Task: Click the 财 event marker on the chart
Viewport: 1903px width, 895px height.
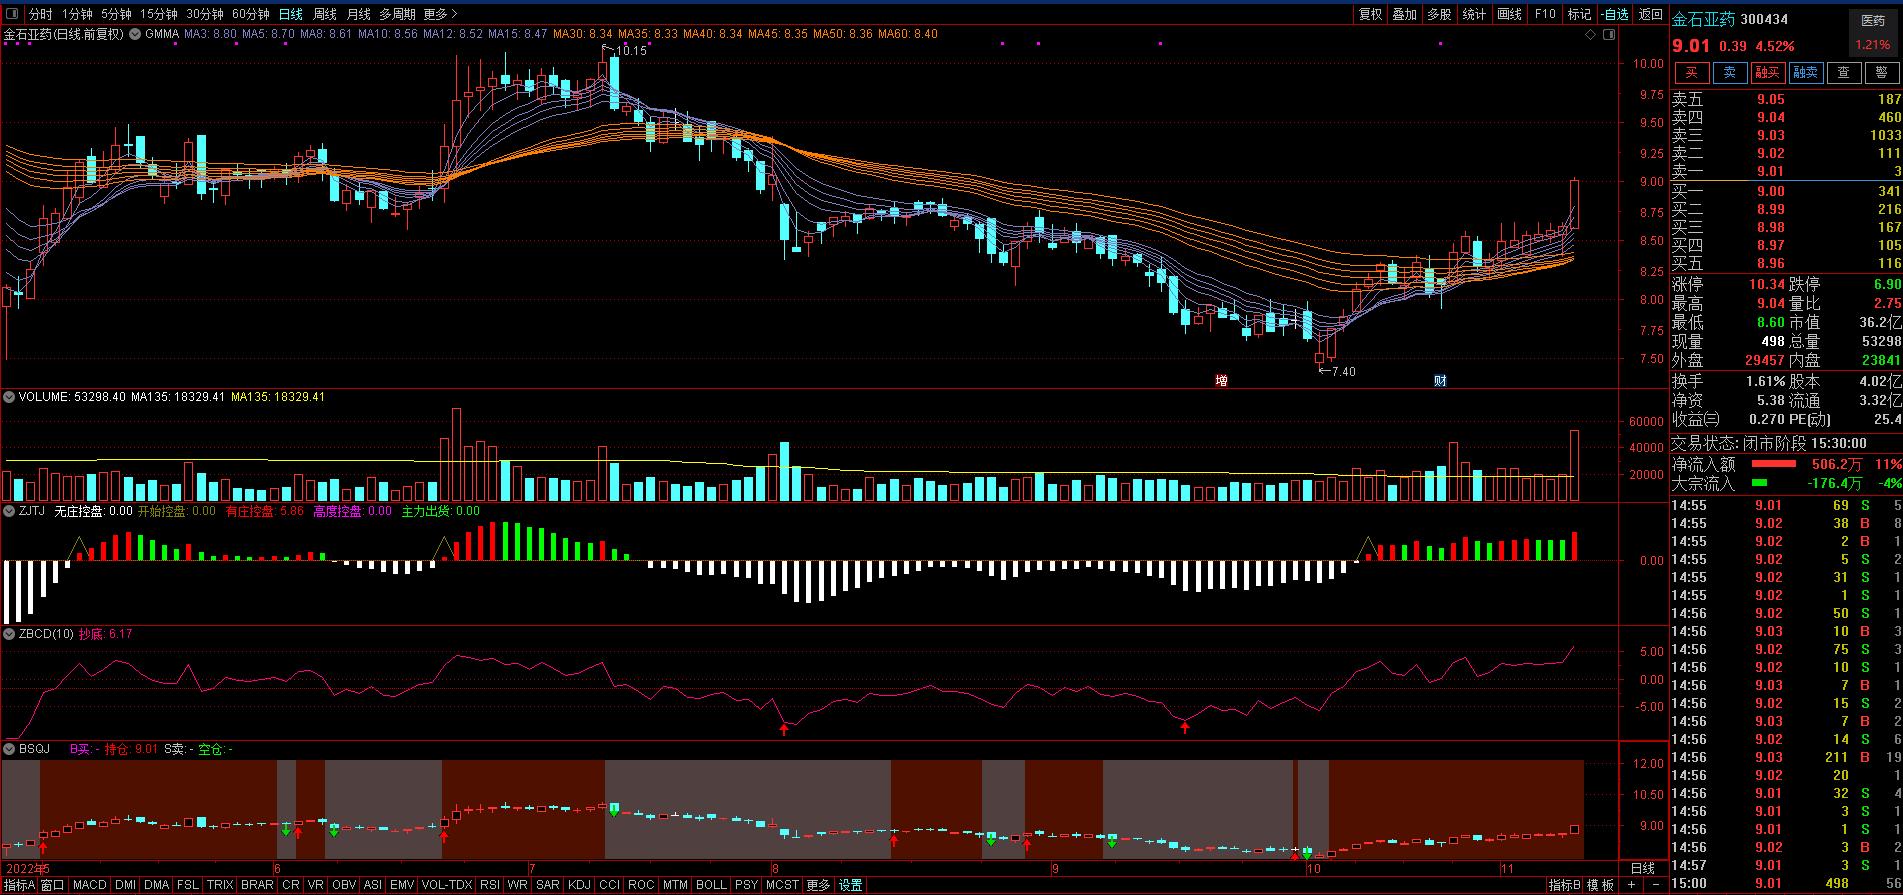Action: tap(1440, 381)
